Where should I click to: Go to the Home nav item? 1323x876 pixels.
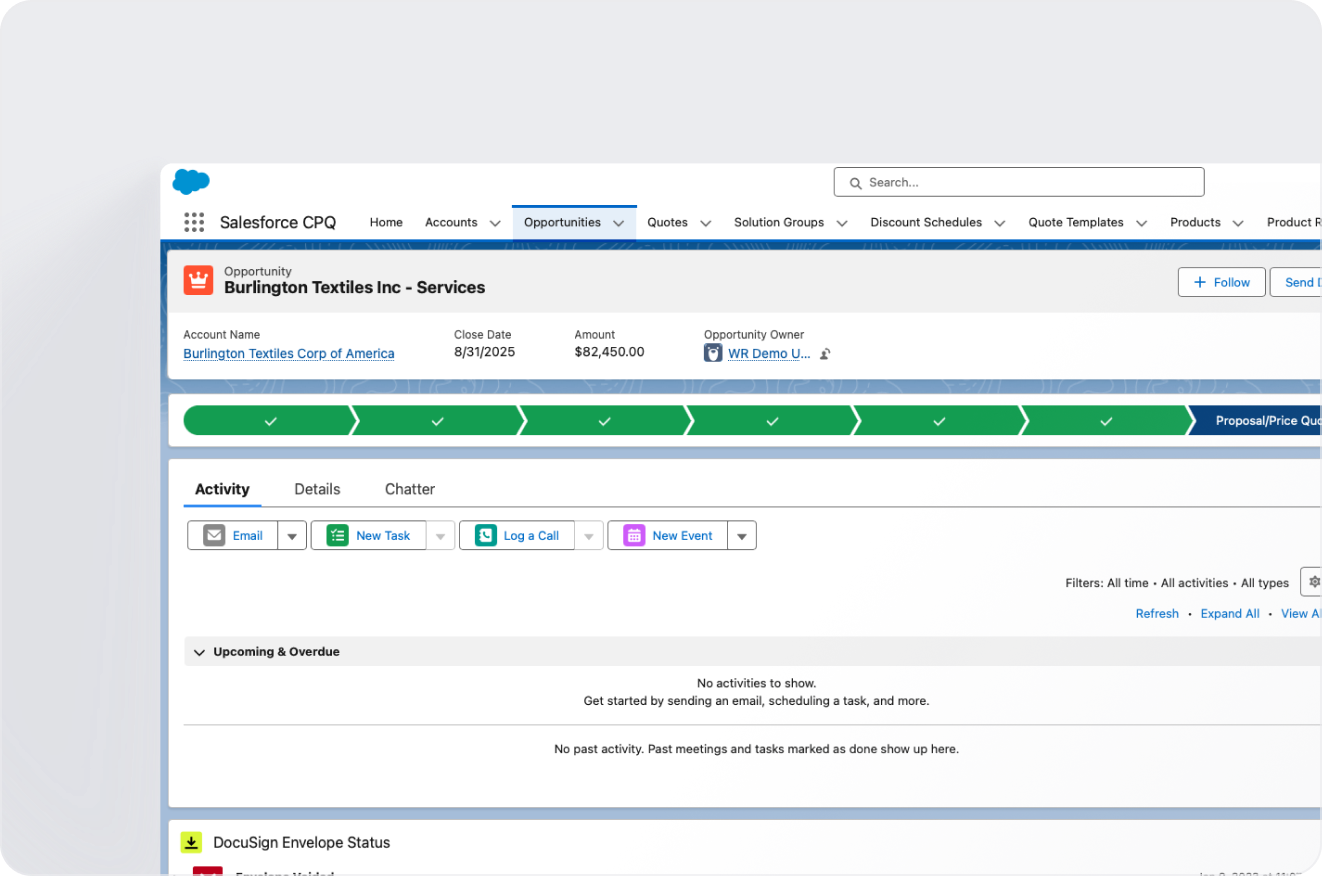386,223
